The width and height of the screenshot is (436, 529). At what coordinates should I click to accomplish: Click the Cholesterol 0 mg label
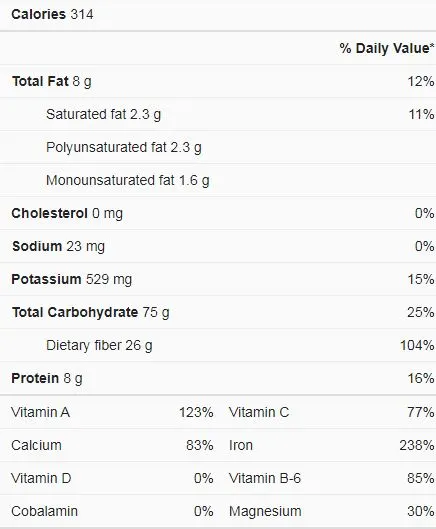tap(67, 214)
